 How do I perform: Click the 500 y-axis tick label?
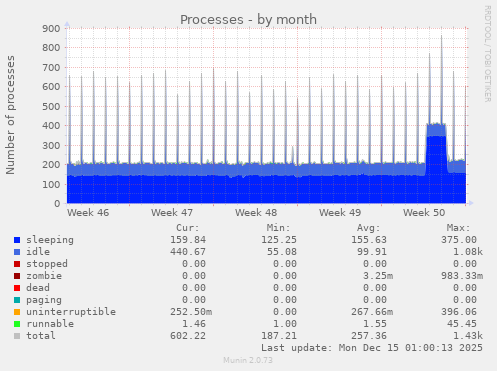click(x=51, y=107)
